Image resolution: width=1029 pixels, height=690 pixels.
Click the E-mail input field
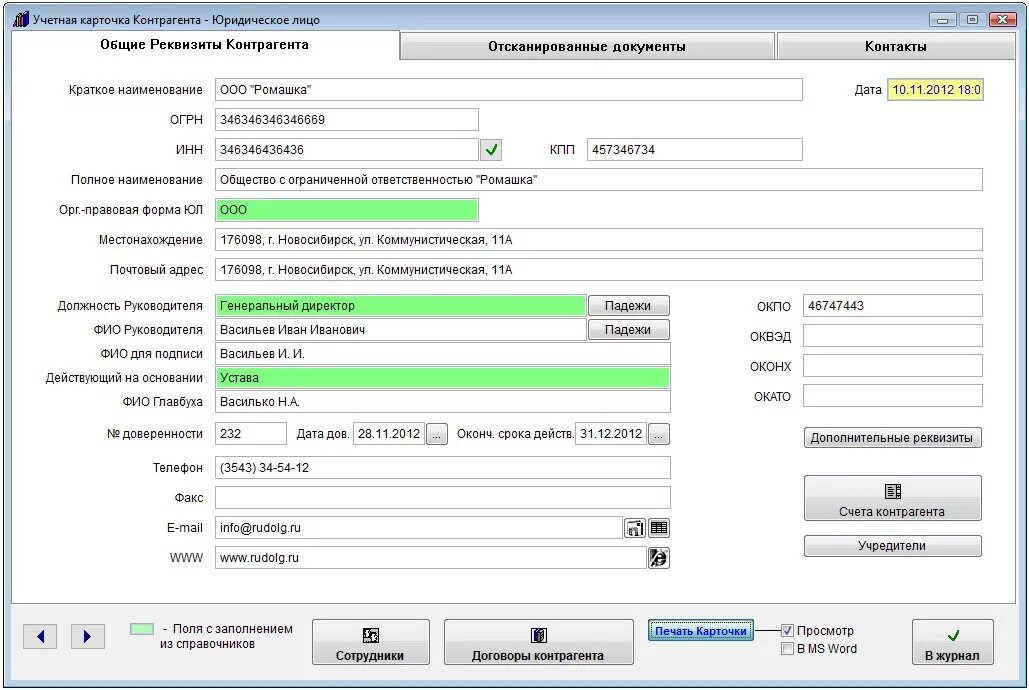click(x=419, y=528)
